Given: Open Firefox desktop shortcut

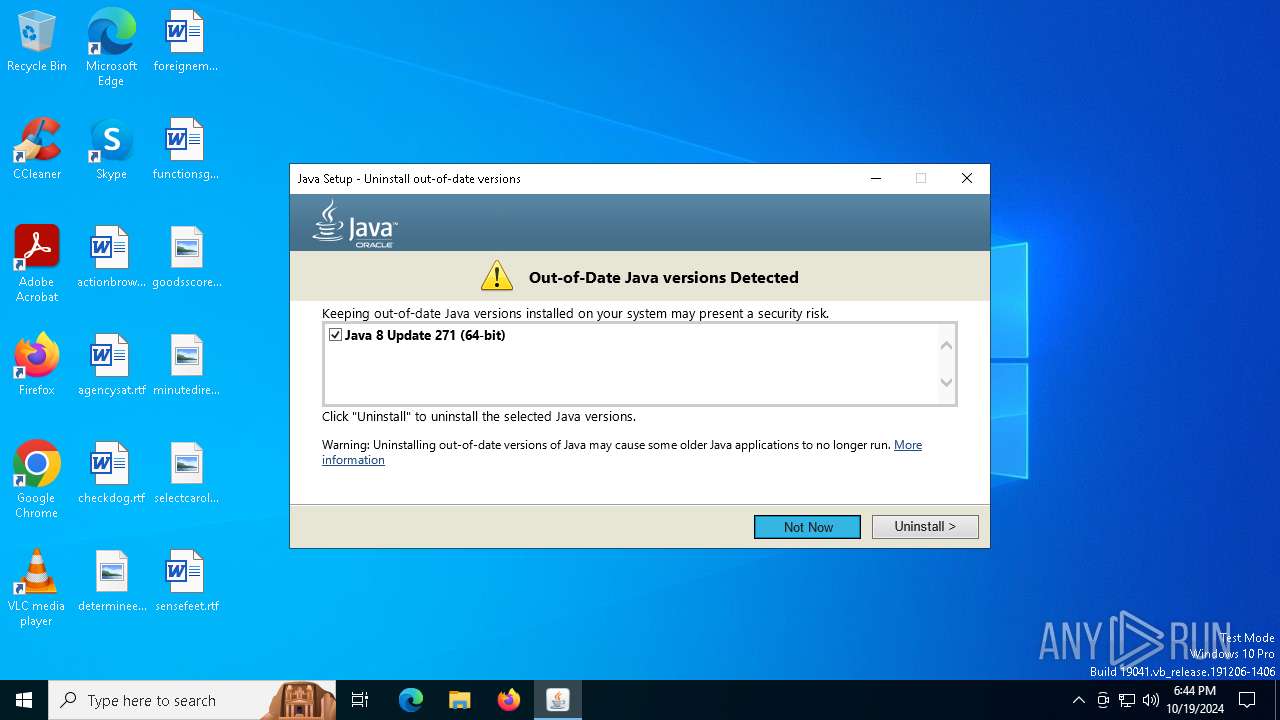Looking at the screenshot, I should pos(37,366).
